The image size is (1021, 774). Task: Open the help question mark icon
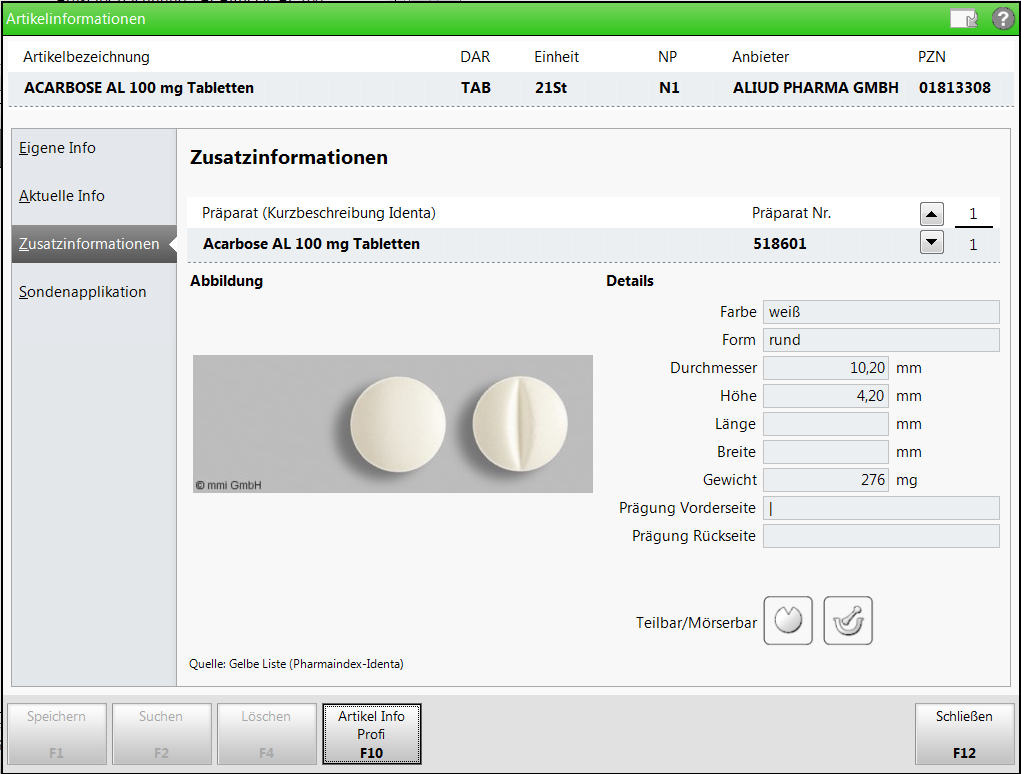click(x=1003, y=18)
